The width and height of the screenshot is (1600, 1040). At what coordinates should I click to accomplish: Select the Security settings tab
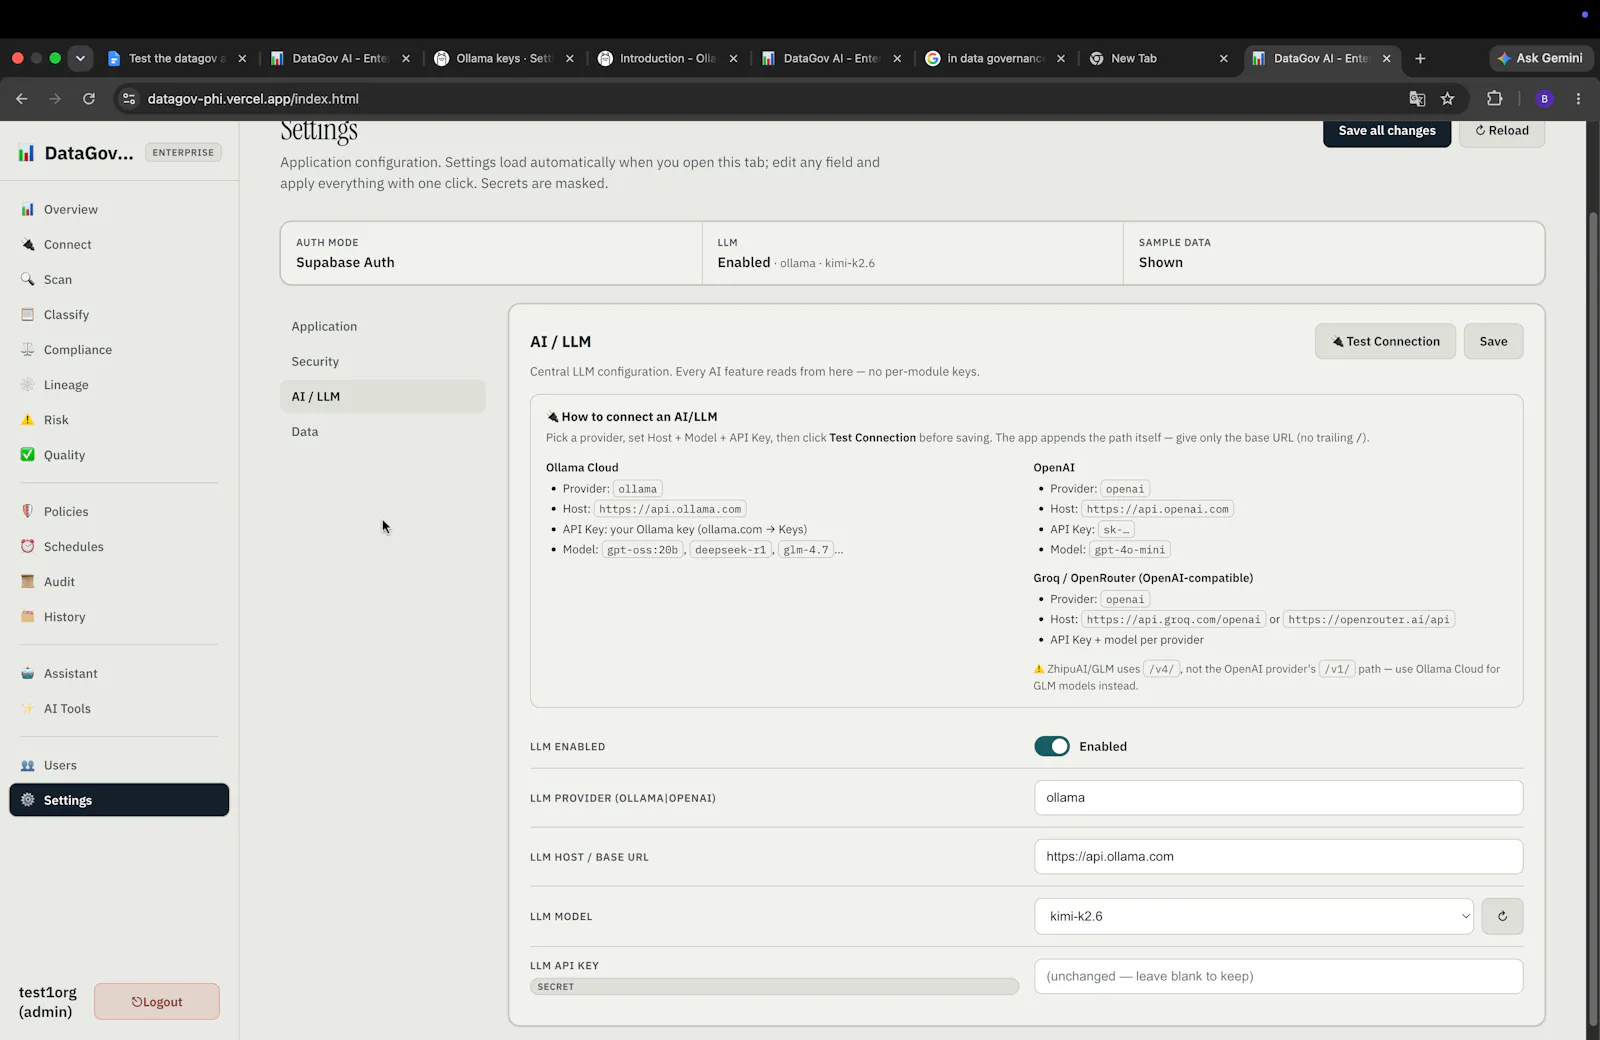pos(383,361)
